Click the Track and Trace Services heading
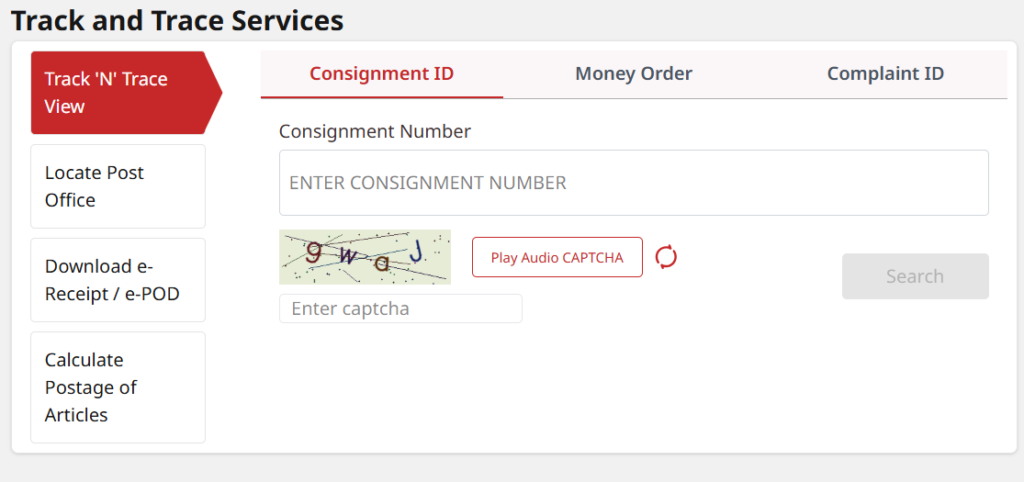The width and height of the screenshot is (1024, 482). [177, 20]
